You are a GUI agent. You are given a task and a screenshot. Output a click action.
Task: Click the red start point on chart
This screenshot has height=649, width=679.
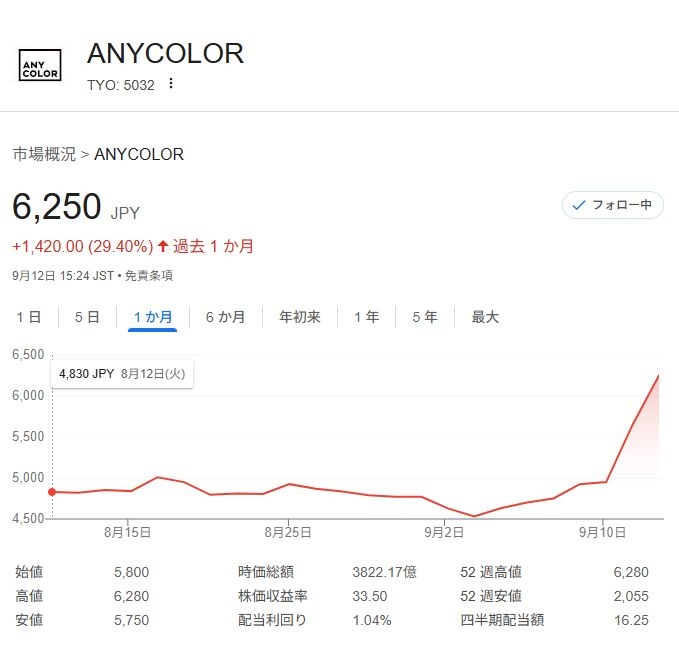(52, 491)
